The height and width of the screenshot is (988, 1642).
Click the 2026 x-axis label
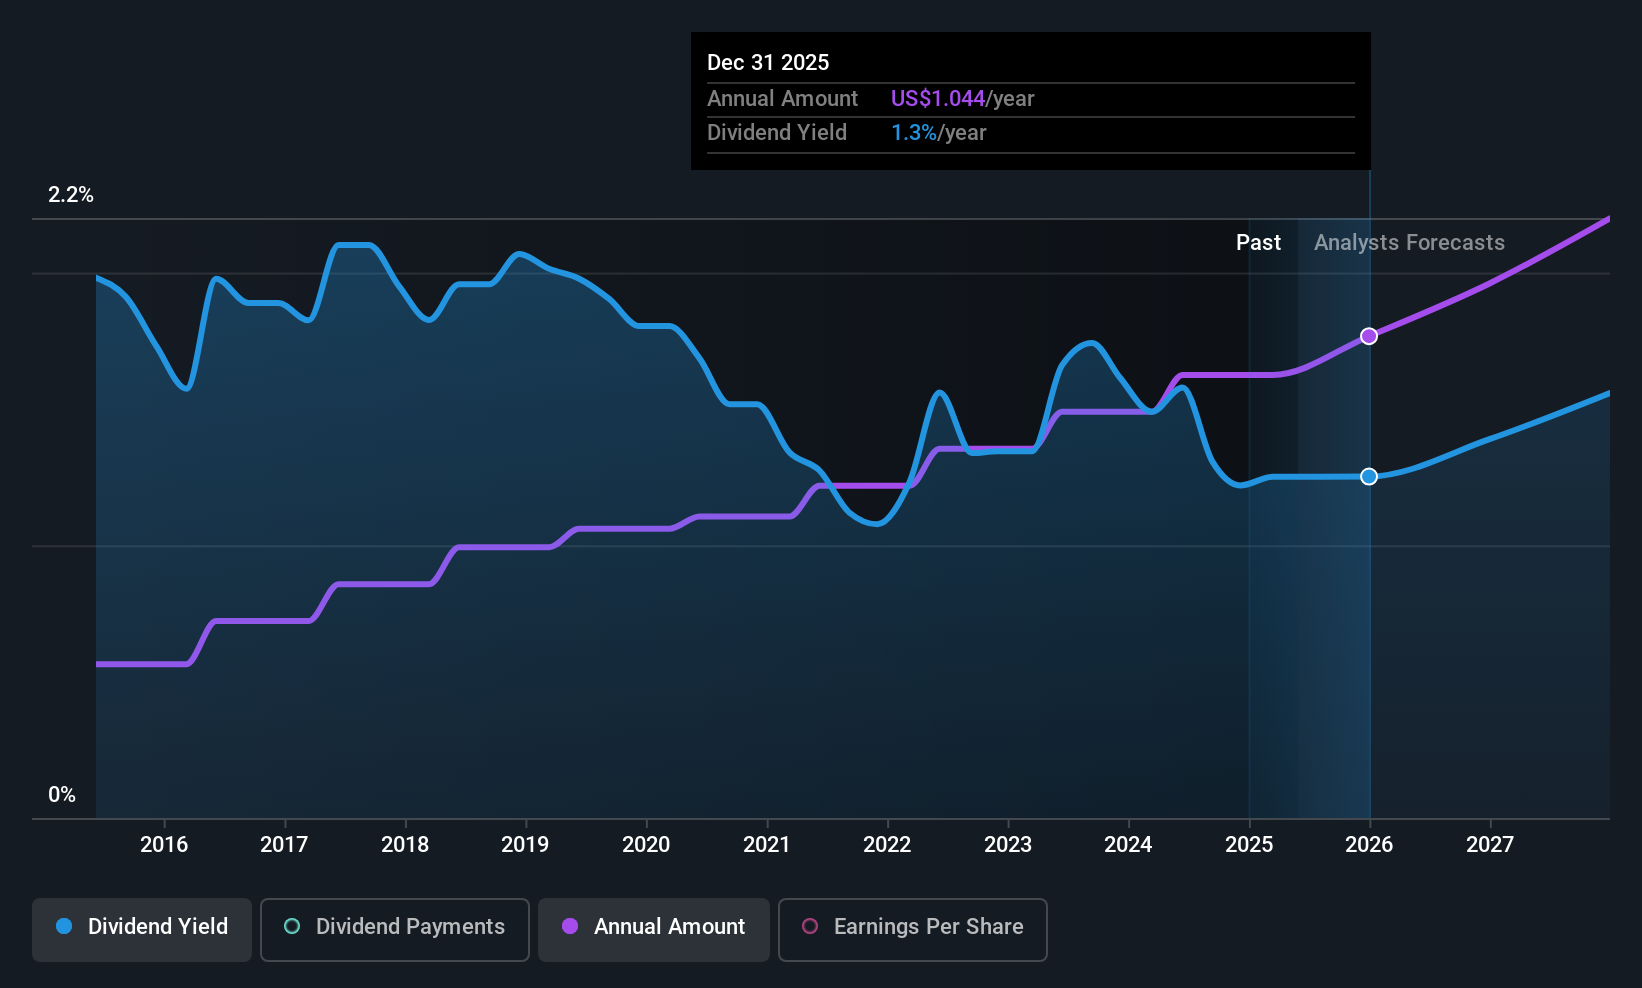1369,845
